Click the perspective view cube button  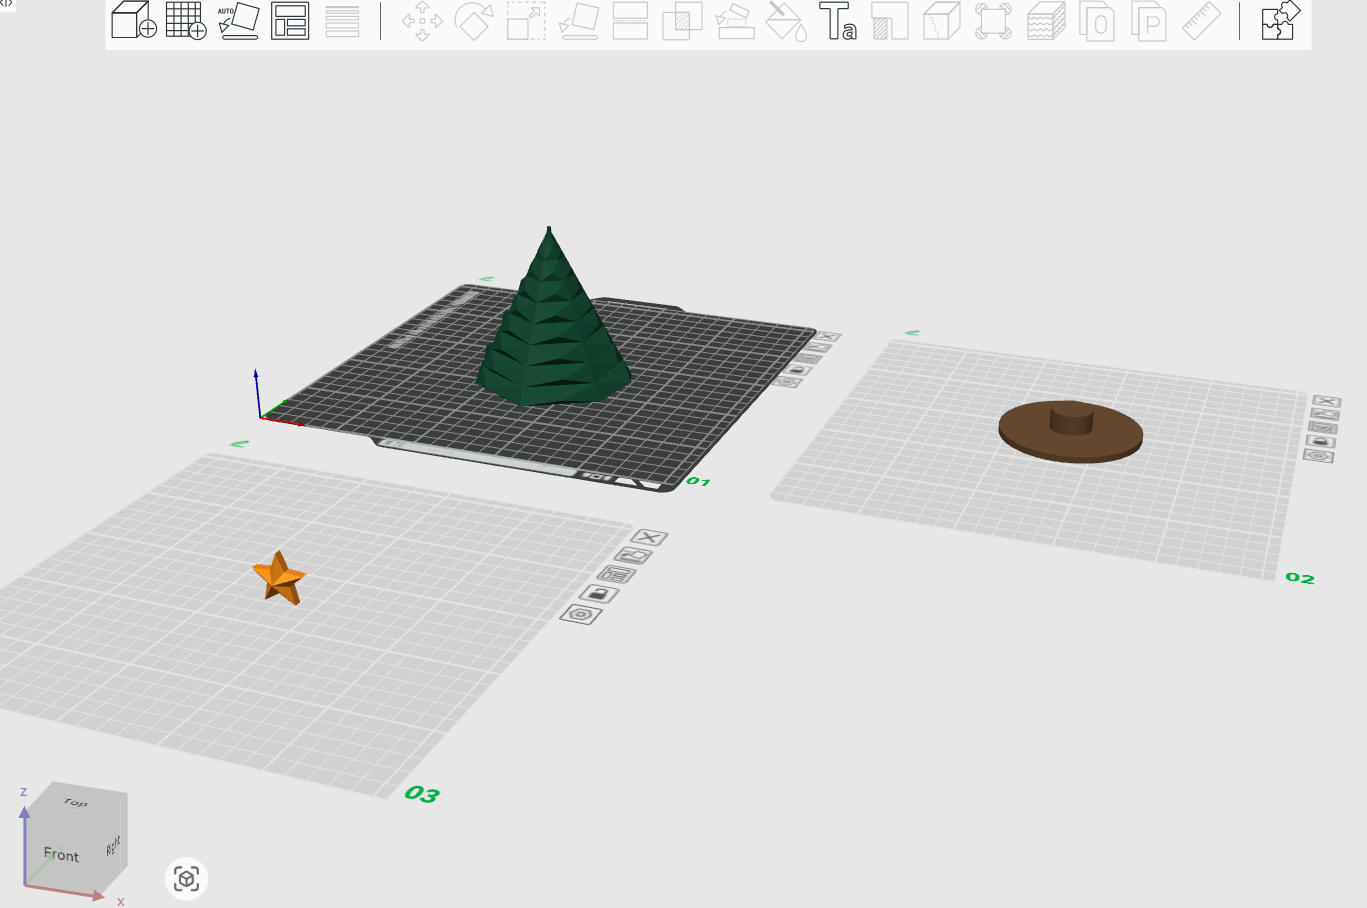[186, 879]
